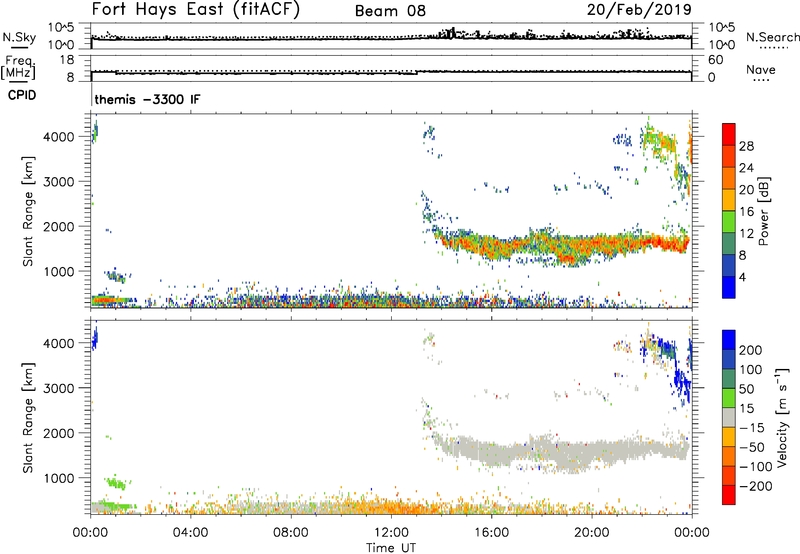
Task: Click the 'Freq. [MHz]' axis label
Action: pos(19,68)
